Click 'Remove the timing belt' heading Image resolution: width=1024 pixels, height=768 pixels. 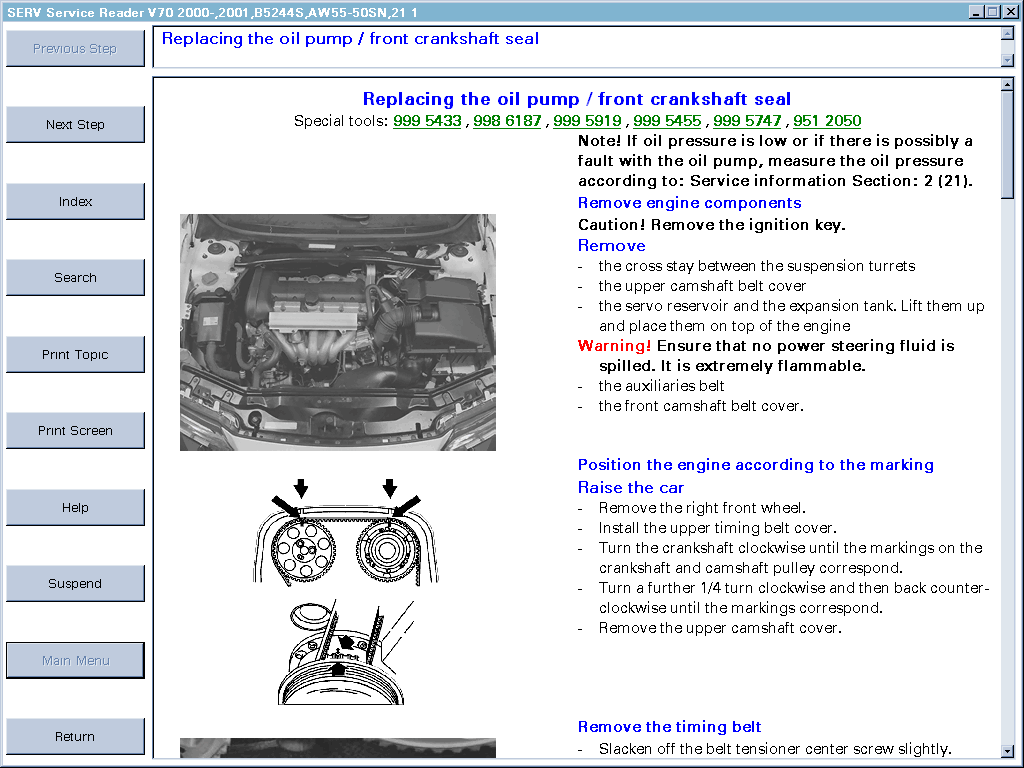coord(669,727)
